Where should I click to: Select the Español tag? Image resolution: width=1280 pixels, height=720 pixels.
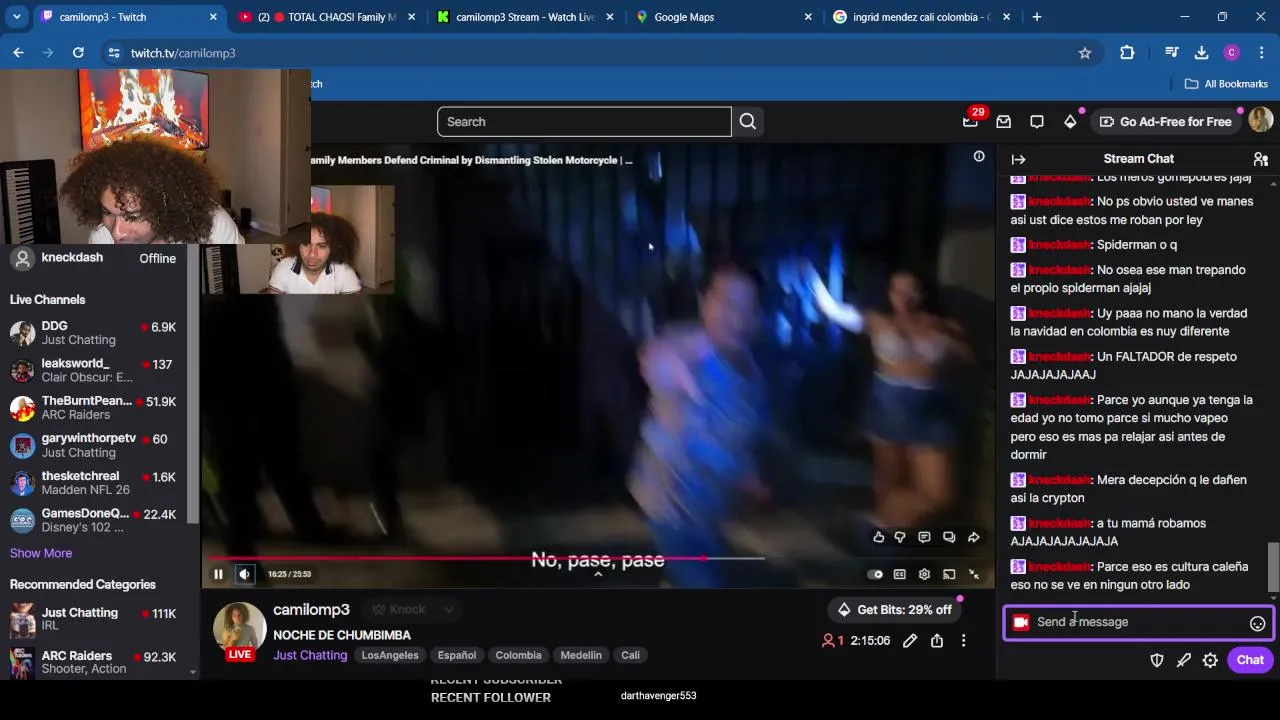457,655
